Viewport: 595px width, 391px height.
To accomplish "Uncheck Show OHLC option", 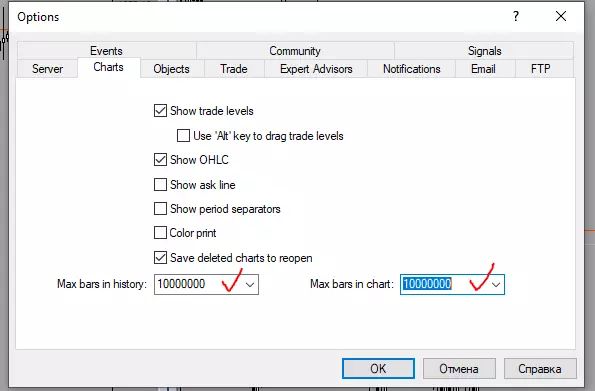I will 160,159.
